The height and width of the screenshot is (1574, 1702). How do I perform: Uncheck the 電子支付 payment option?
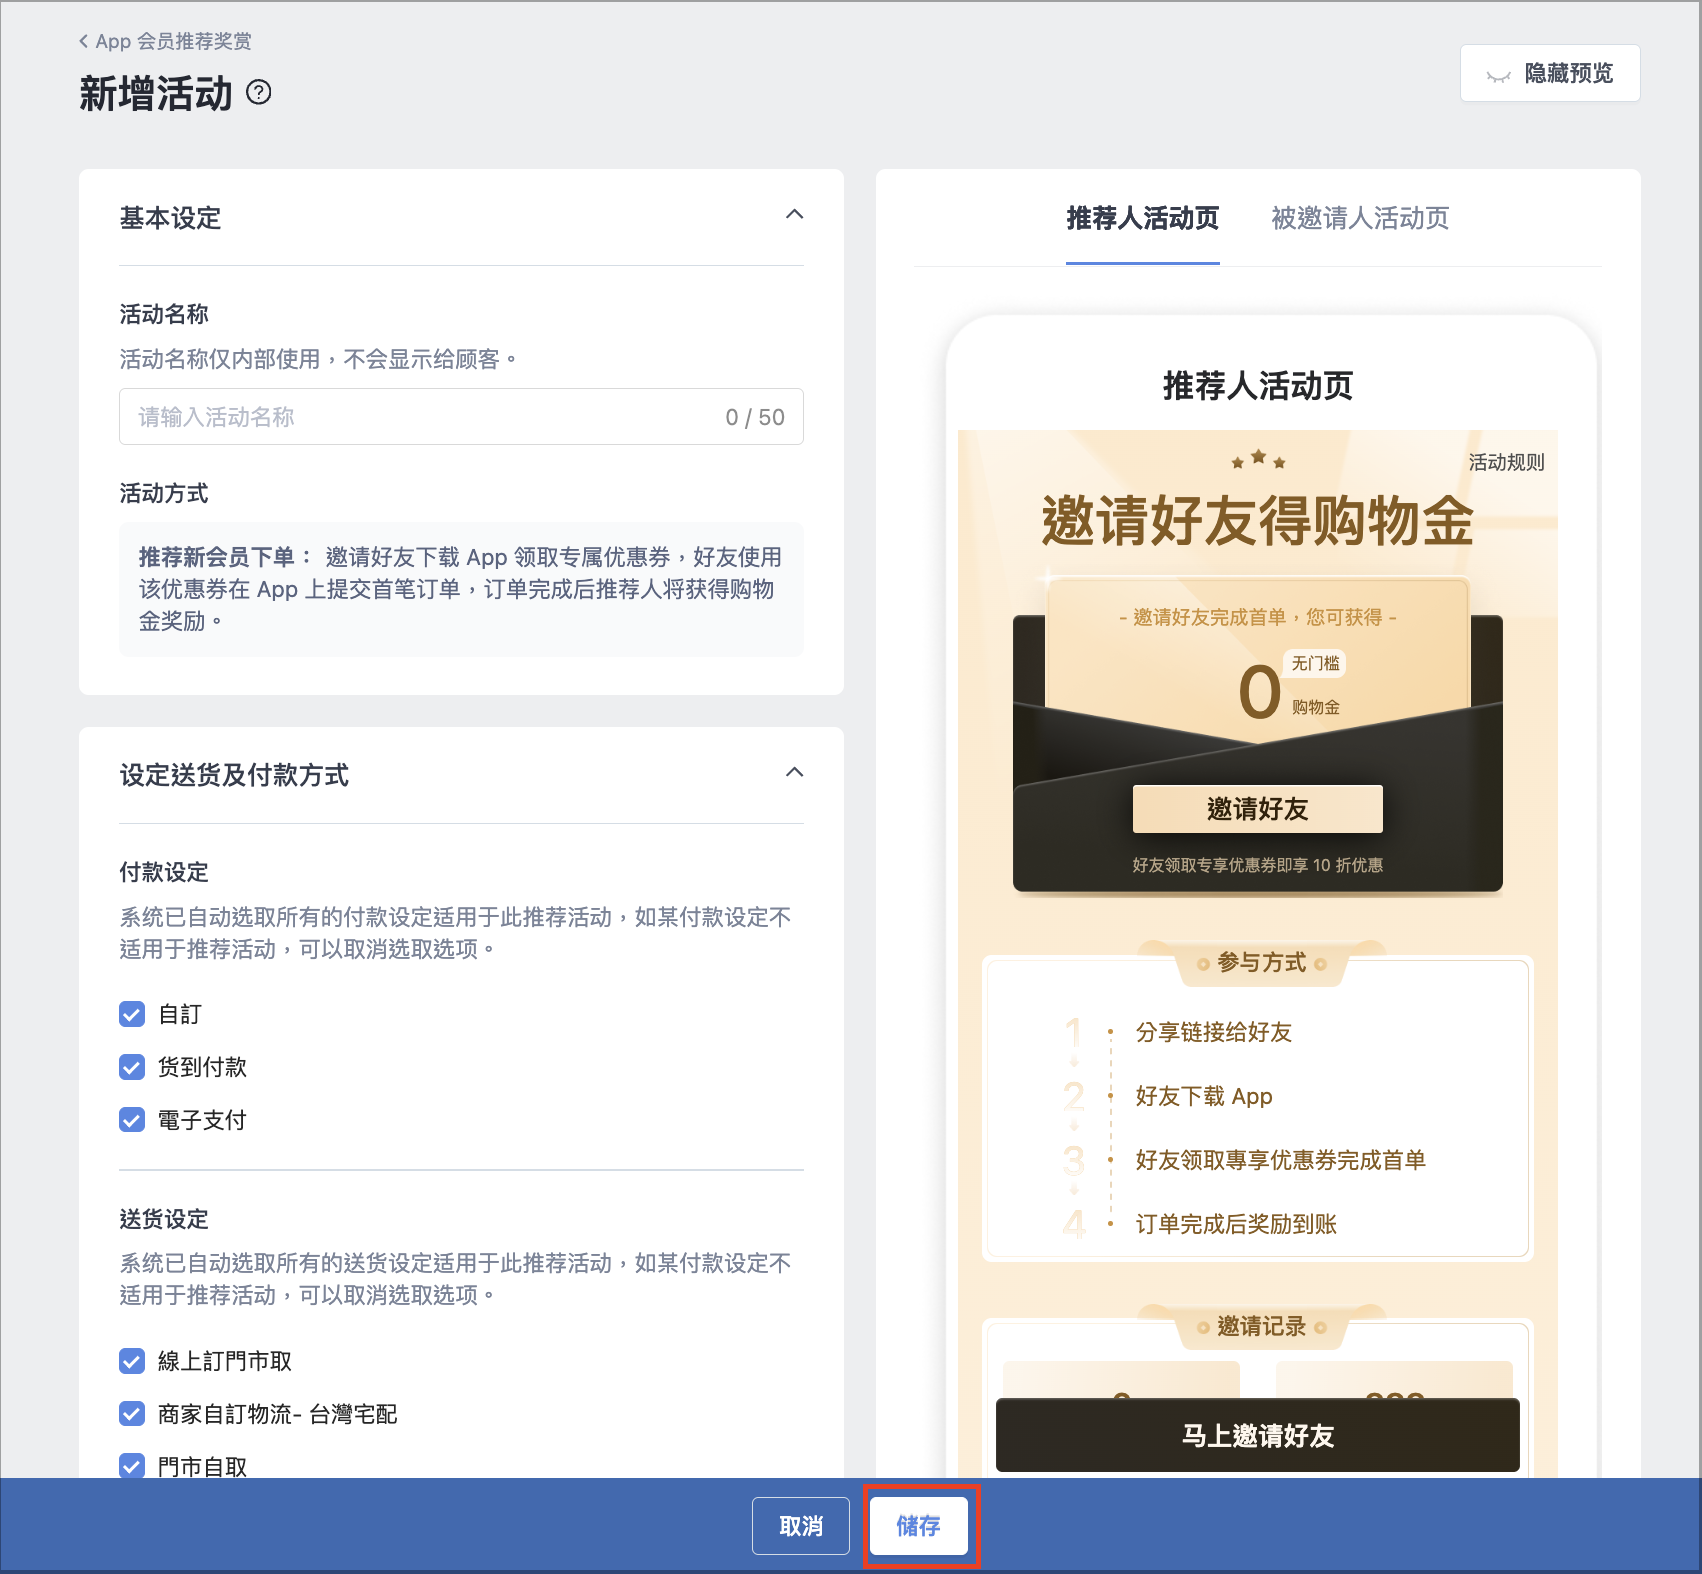point(132,1120)
